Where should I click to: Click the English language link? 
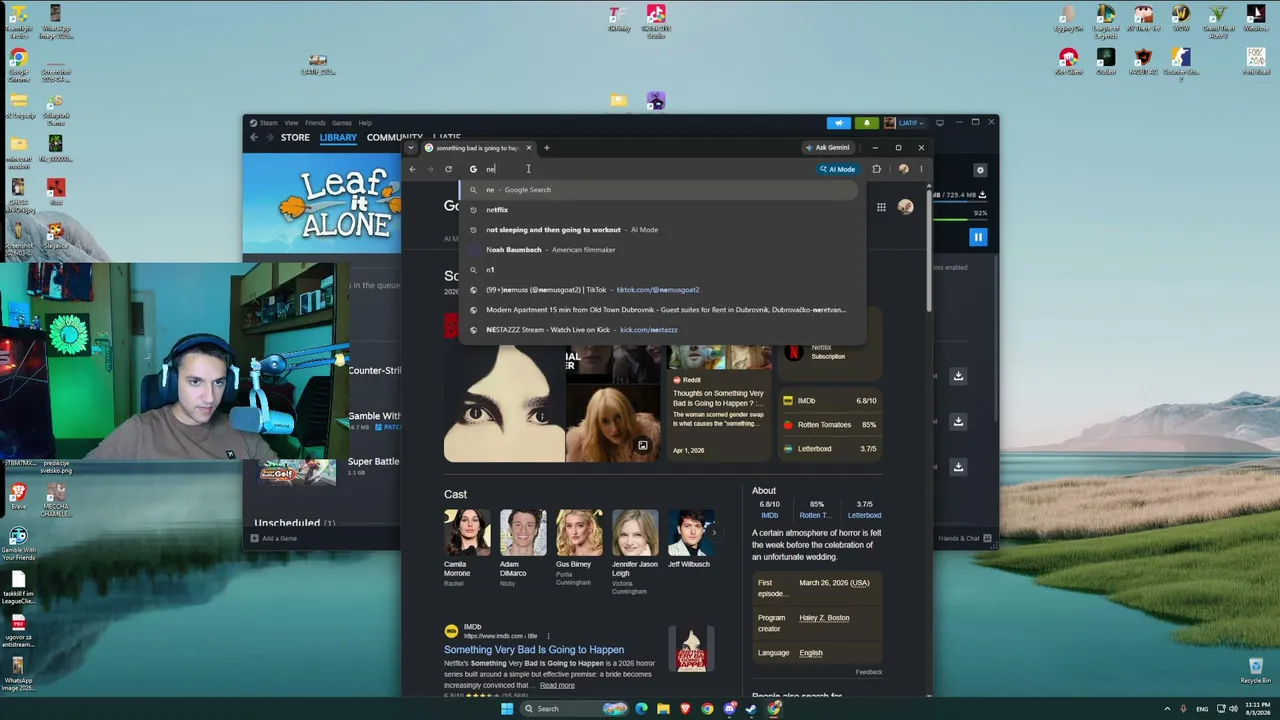pos(811,653)
